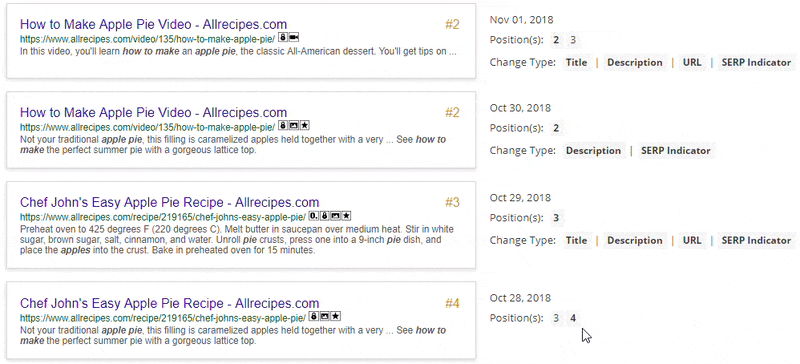
Task: Click the lock icon on Nov 01 result URL
Action: pos(283,38)
